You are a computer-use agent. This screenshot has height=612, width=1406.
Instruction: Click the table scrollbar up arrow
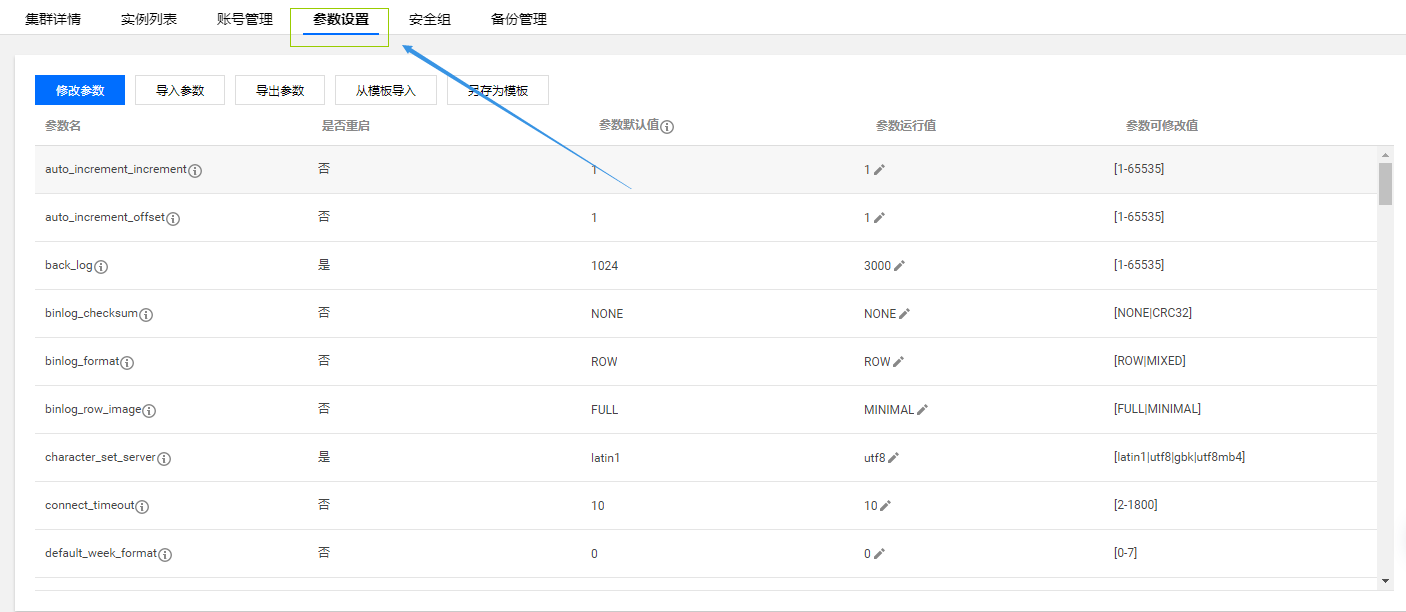(1385, 155)
